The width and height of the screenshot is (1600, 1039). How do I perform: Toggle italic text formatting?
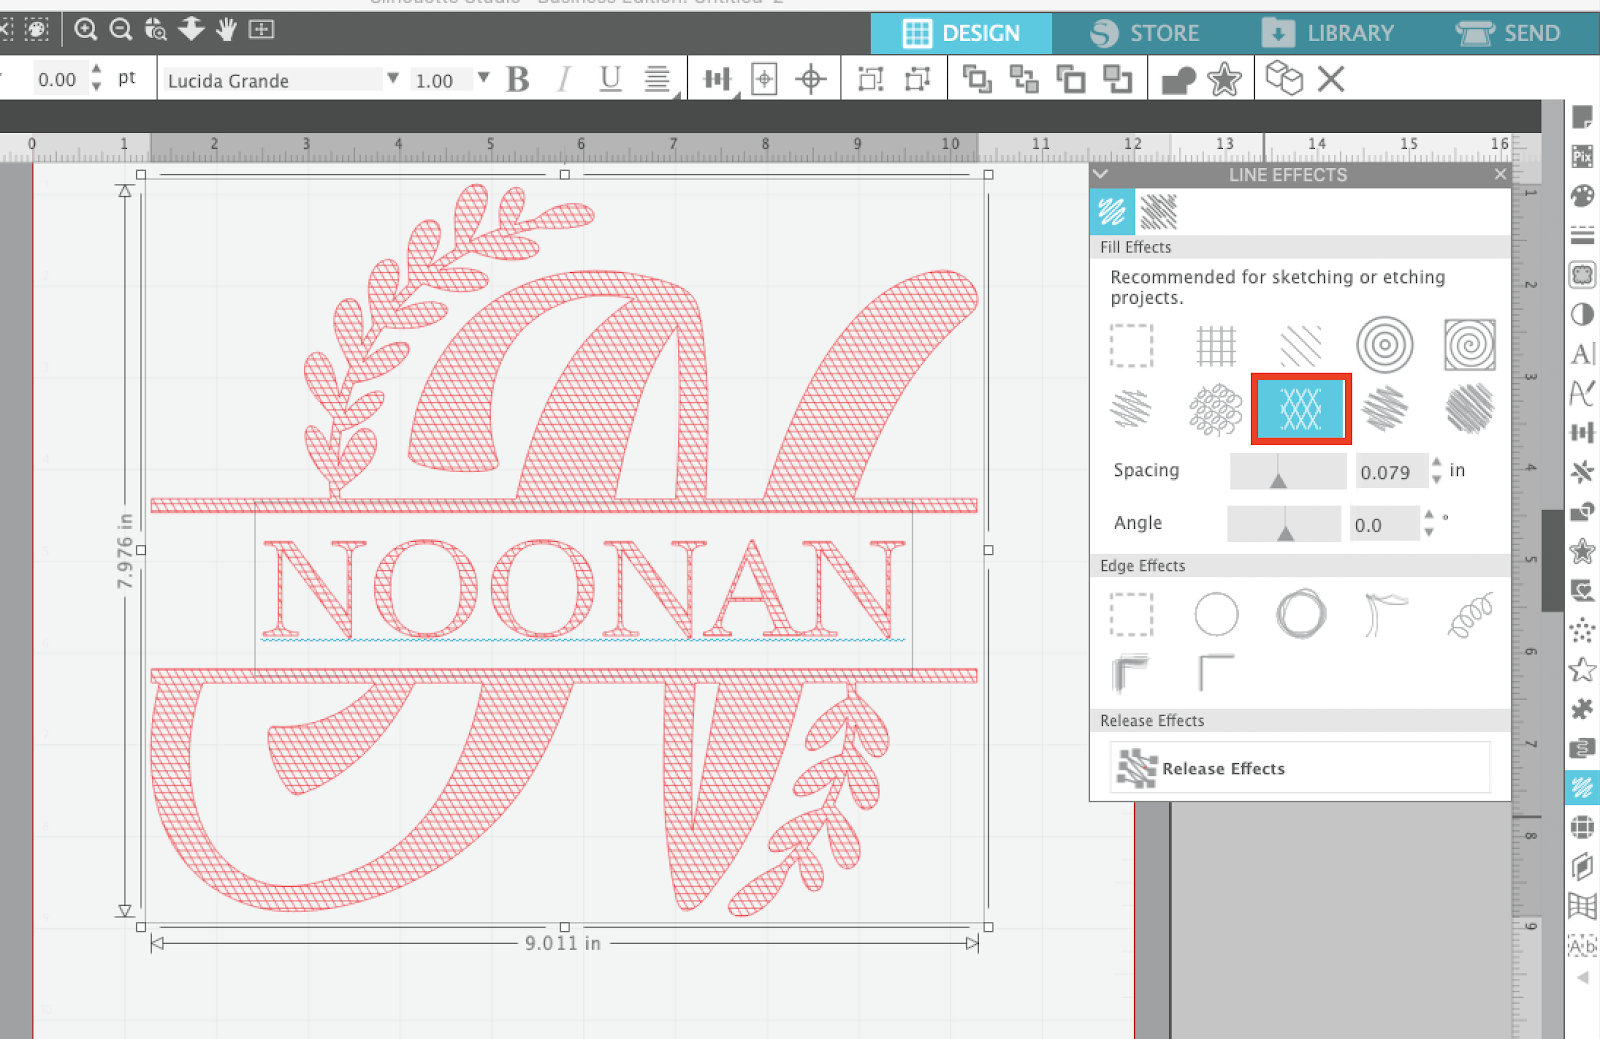[x=565, y=79]
